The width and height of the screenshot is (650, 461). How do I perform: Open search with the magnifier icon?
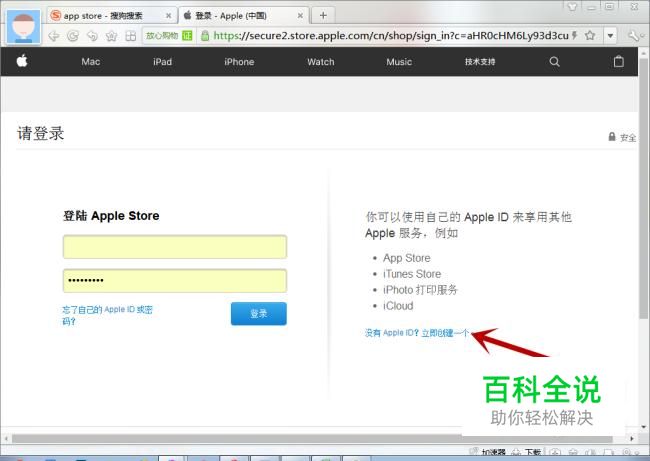click(x=554, y=62)
